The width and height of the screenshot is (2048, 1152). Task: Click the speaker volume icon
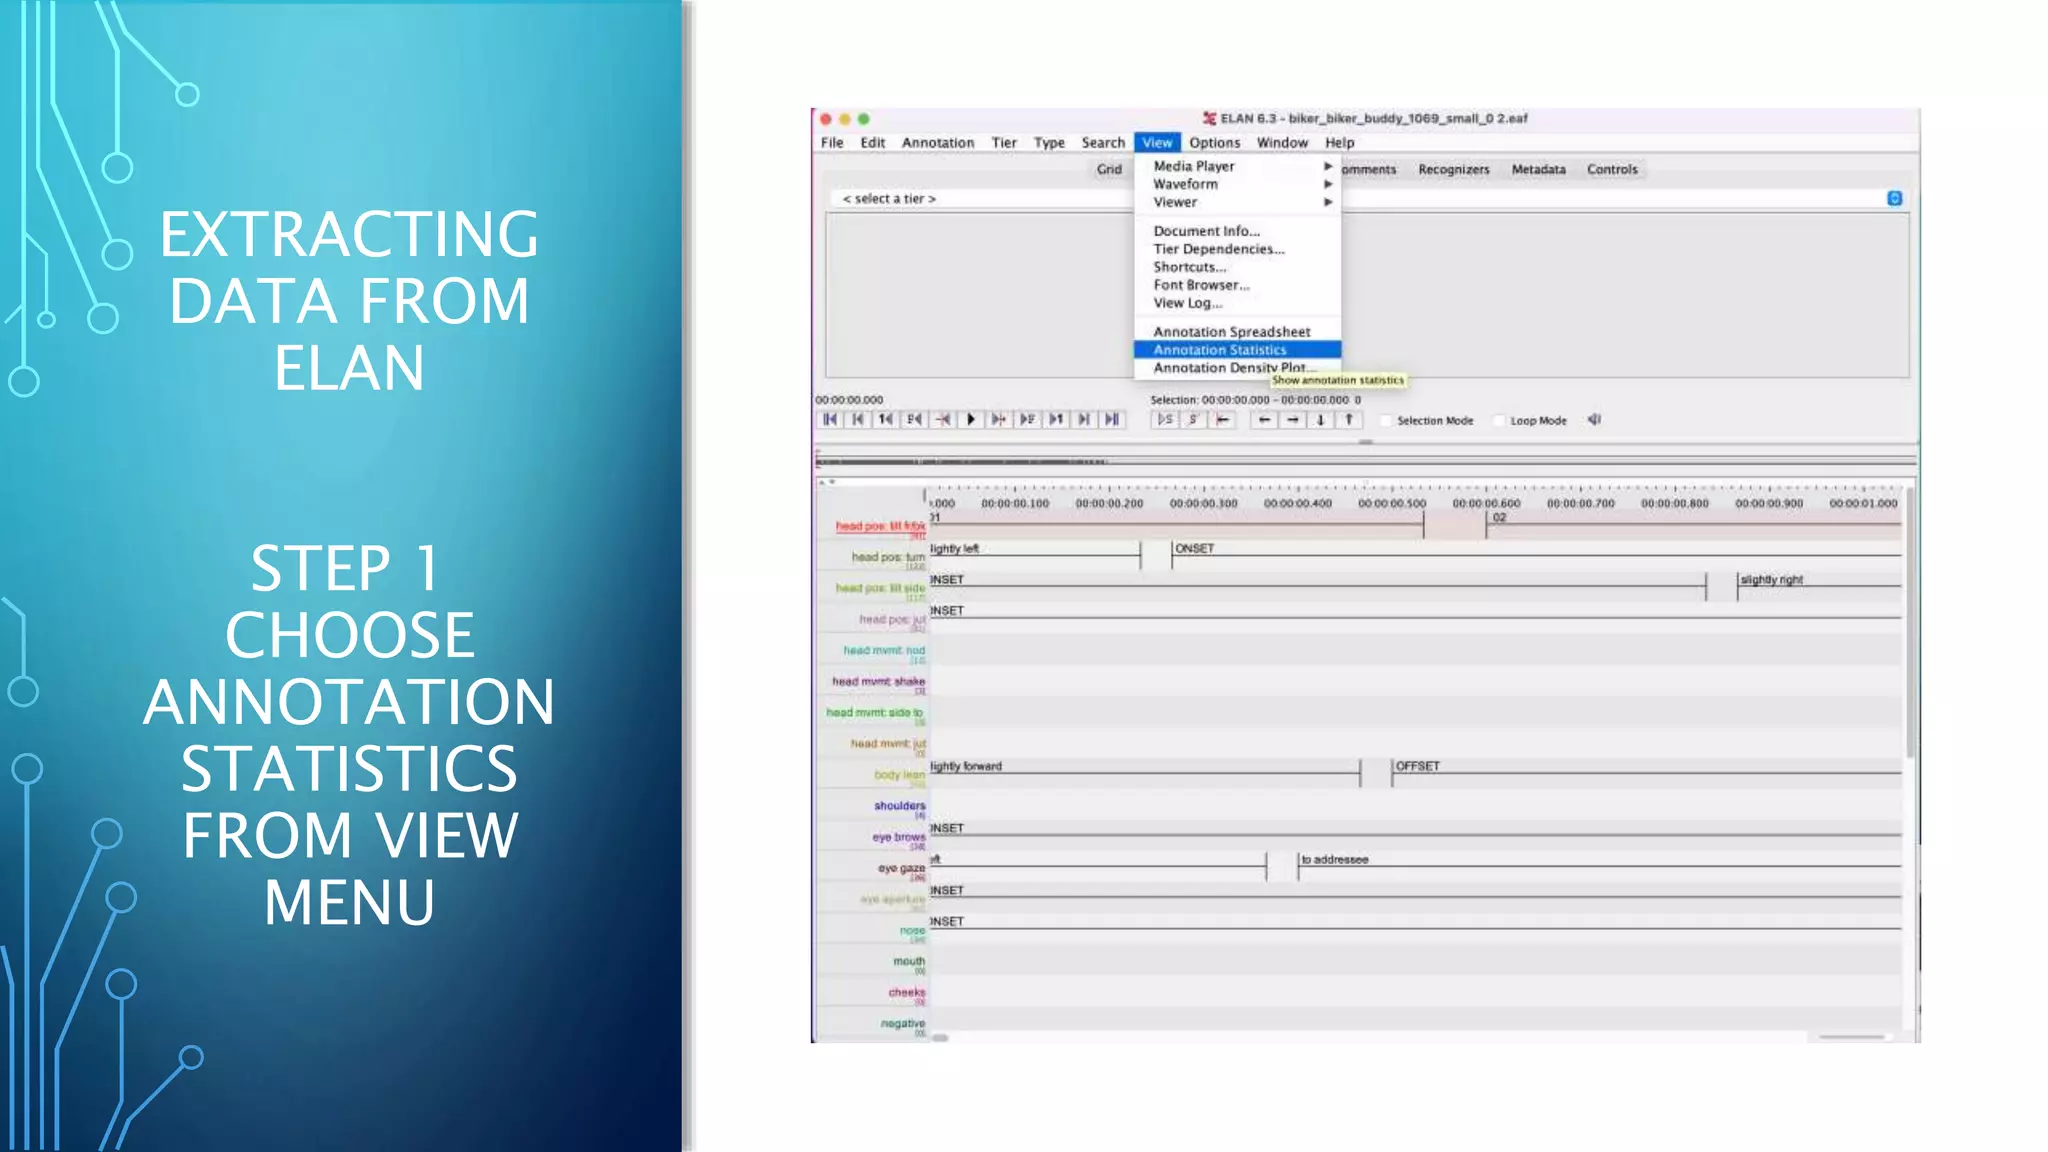(x=1594, y=420)
